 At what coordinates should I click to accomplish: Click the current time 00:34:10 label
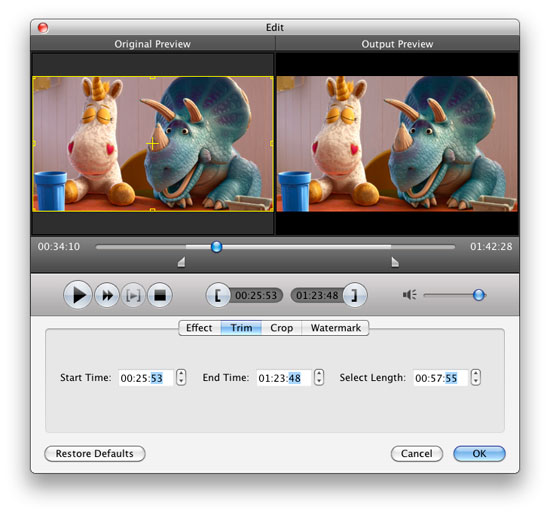tap(59, 247)
